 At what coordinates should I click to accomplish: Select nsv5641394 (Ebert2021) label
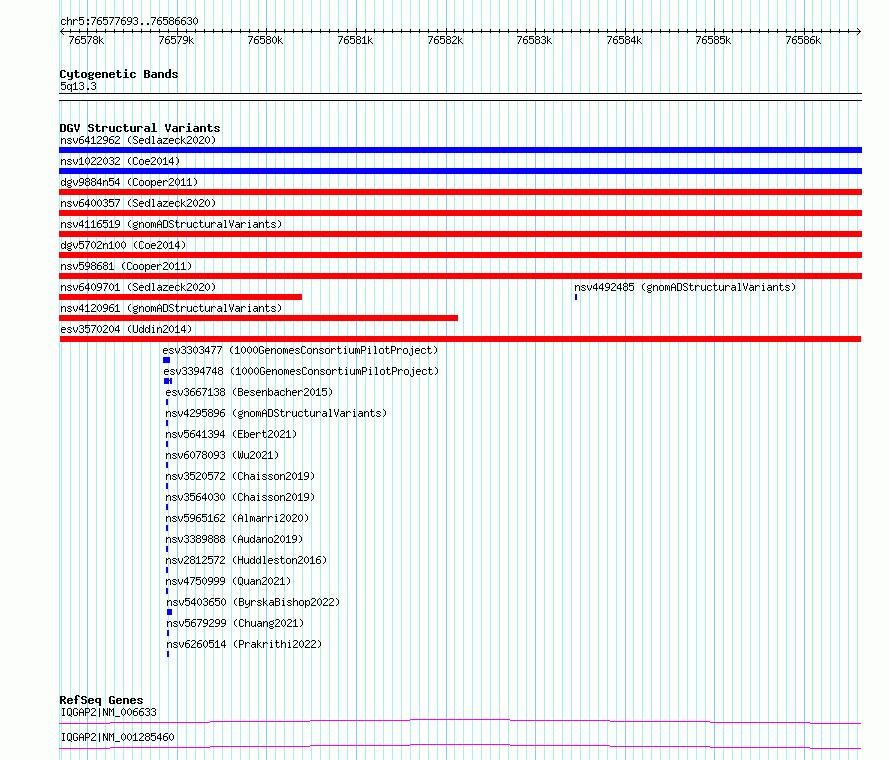pyautogui.click(x=231, y=434)
